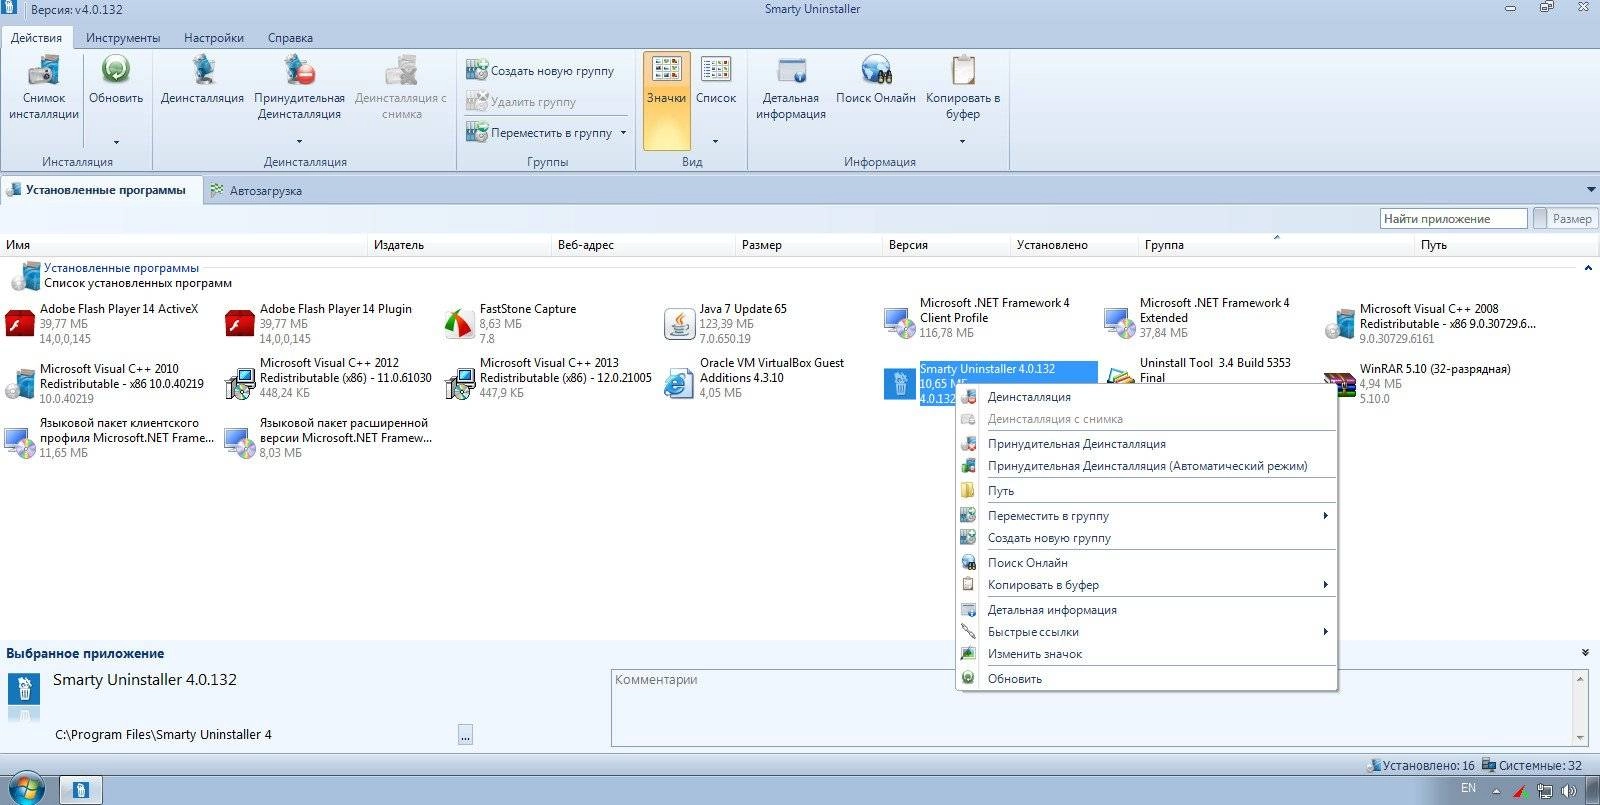
Task: Open Переместить в группу ribbon dropdown
Action: click(x=623, y=132)
